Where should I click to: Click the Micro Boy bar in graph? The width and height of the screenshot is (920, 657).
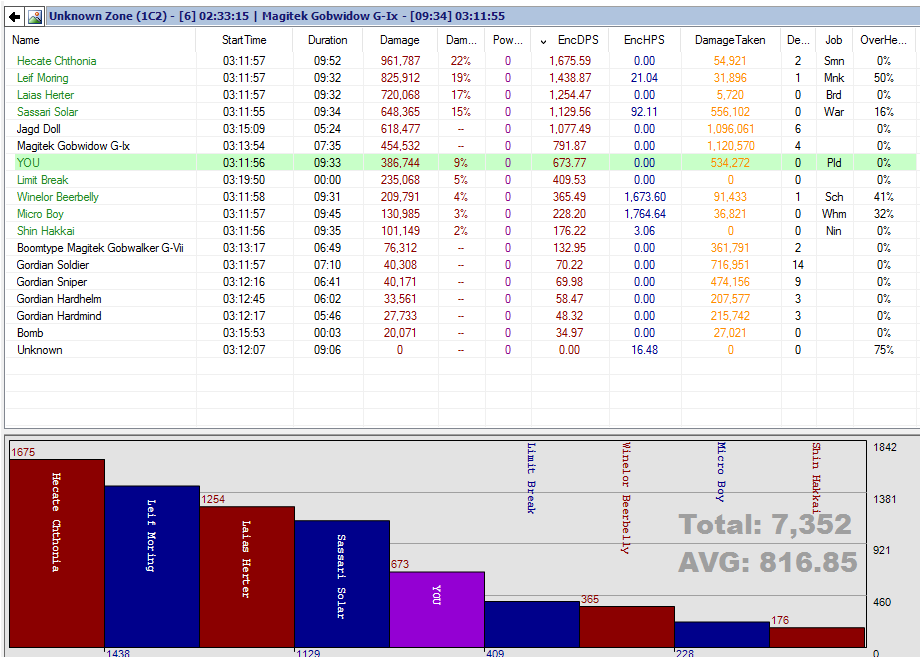point(722,634)
